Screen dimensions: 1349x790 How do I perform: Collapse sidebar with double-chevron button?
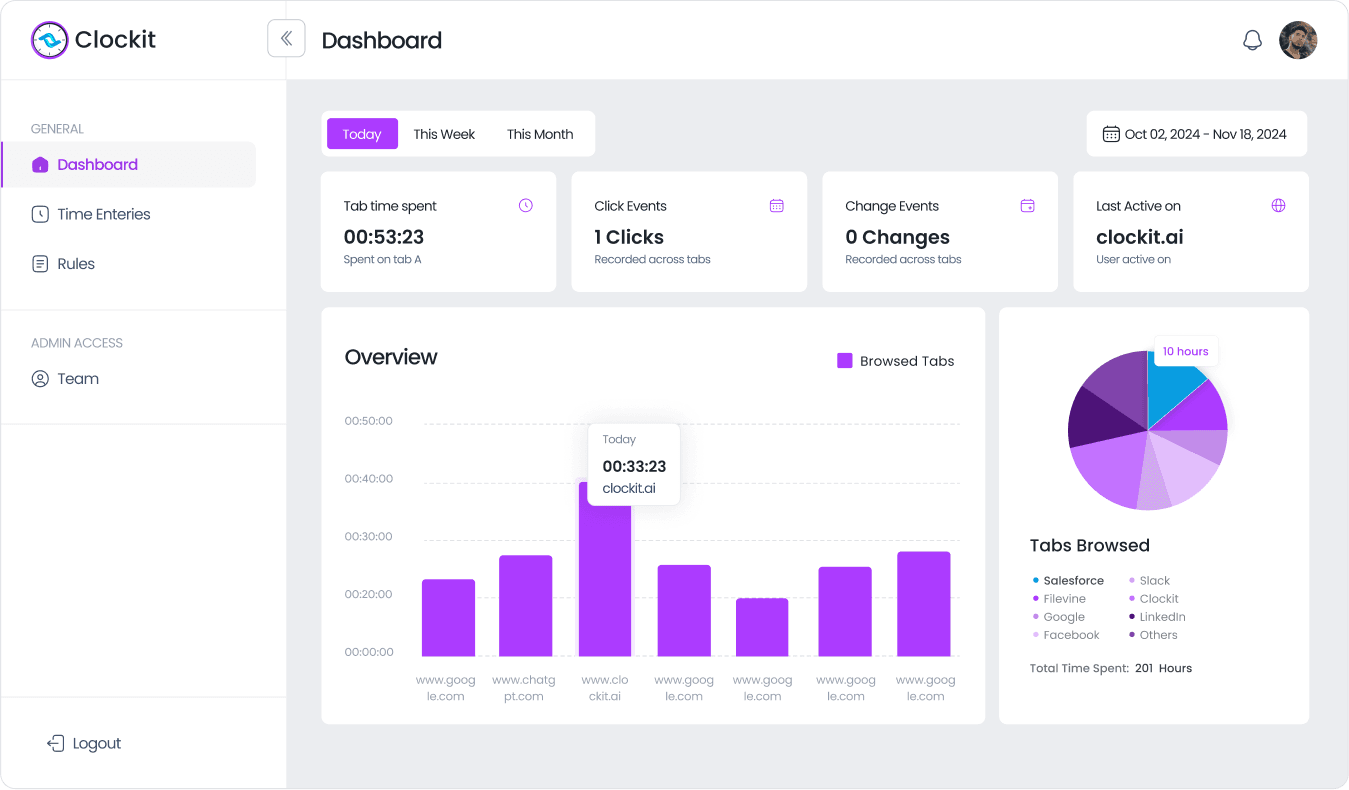286,39
